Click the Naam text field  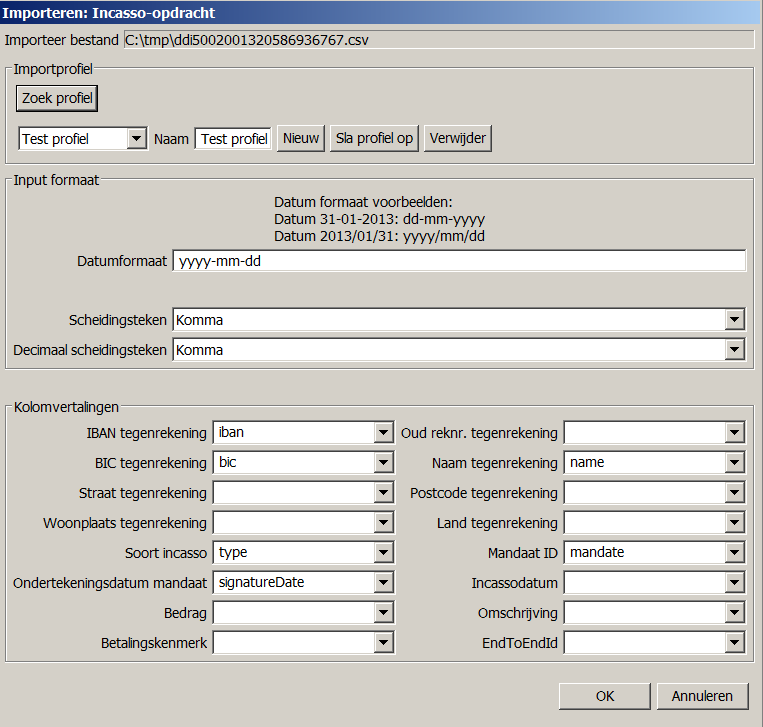(x=233, y=139)
